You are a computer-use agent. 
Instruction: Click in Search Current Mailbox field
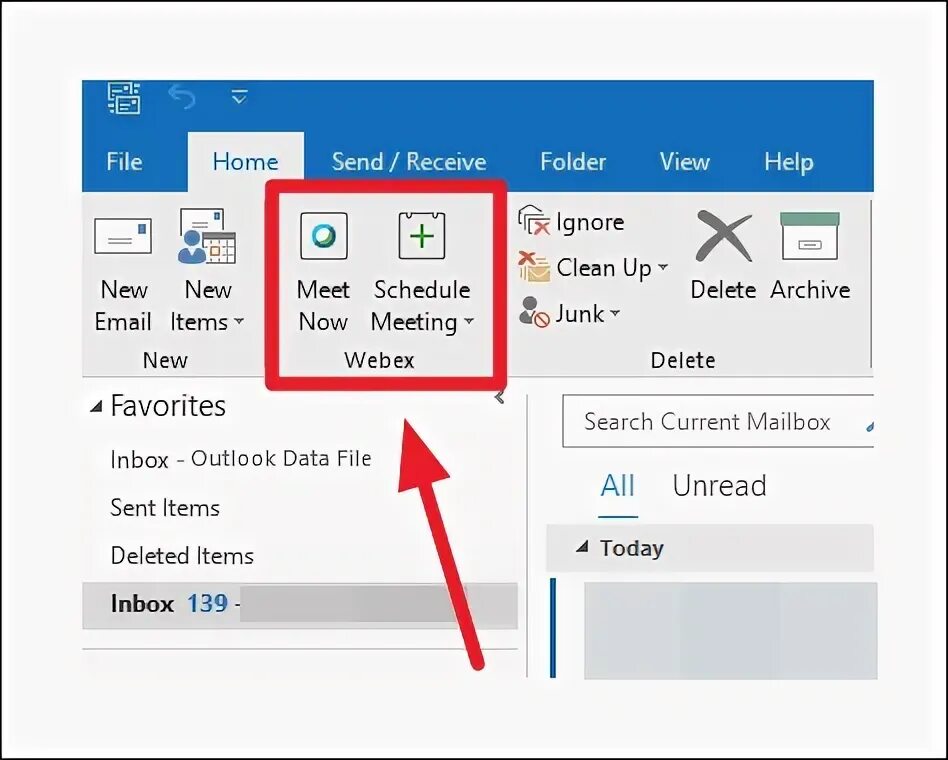tap(718, 421)
